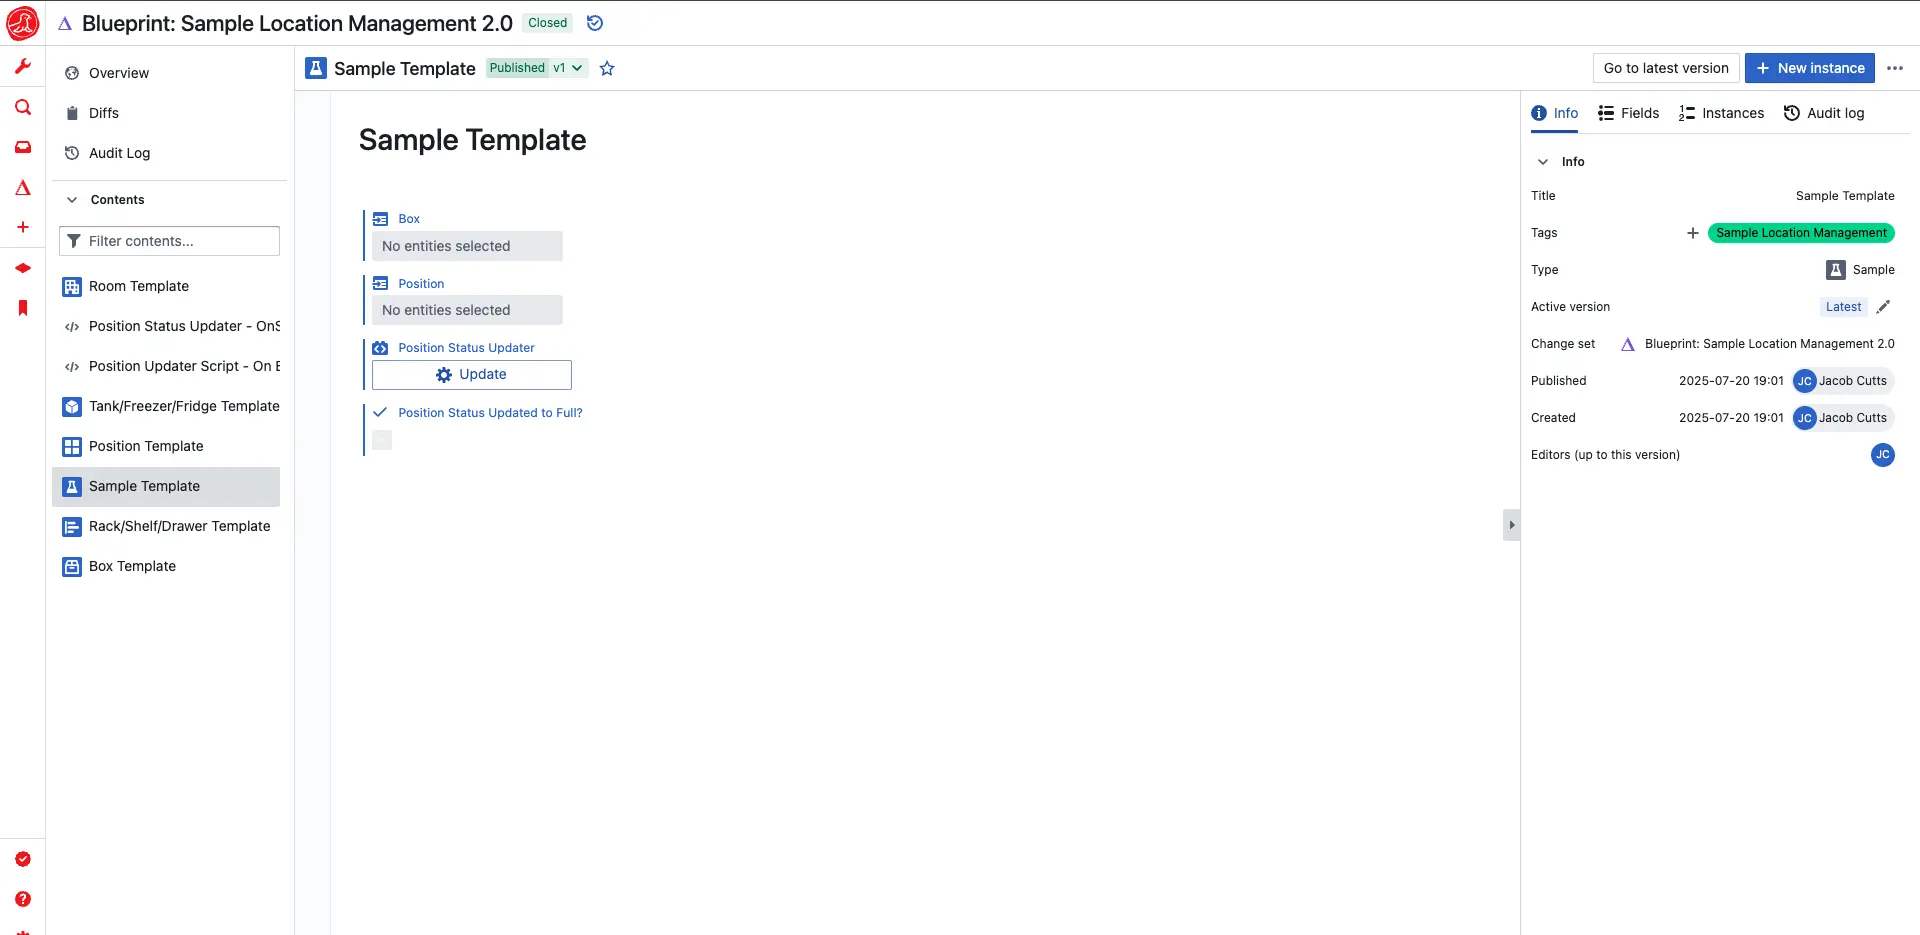This screenshot has height=935, width=1920.
Task: Switch to the Fields tab
Action: (x=1628, y=113)
